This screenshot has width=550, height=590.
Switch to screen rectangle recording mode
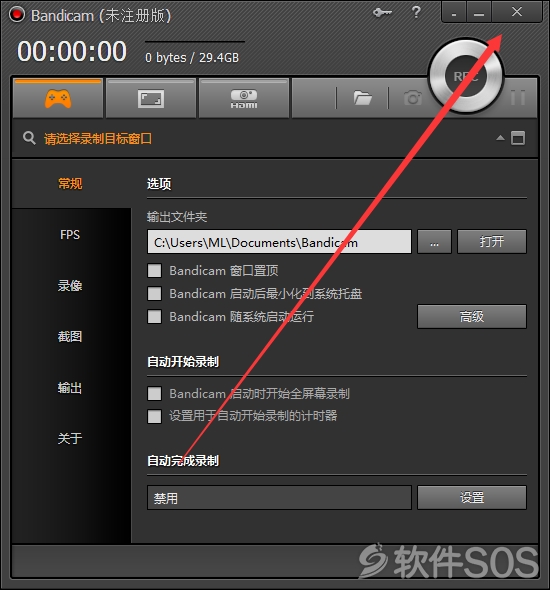[151, 99]
